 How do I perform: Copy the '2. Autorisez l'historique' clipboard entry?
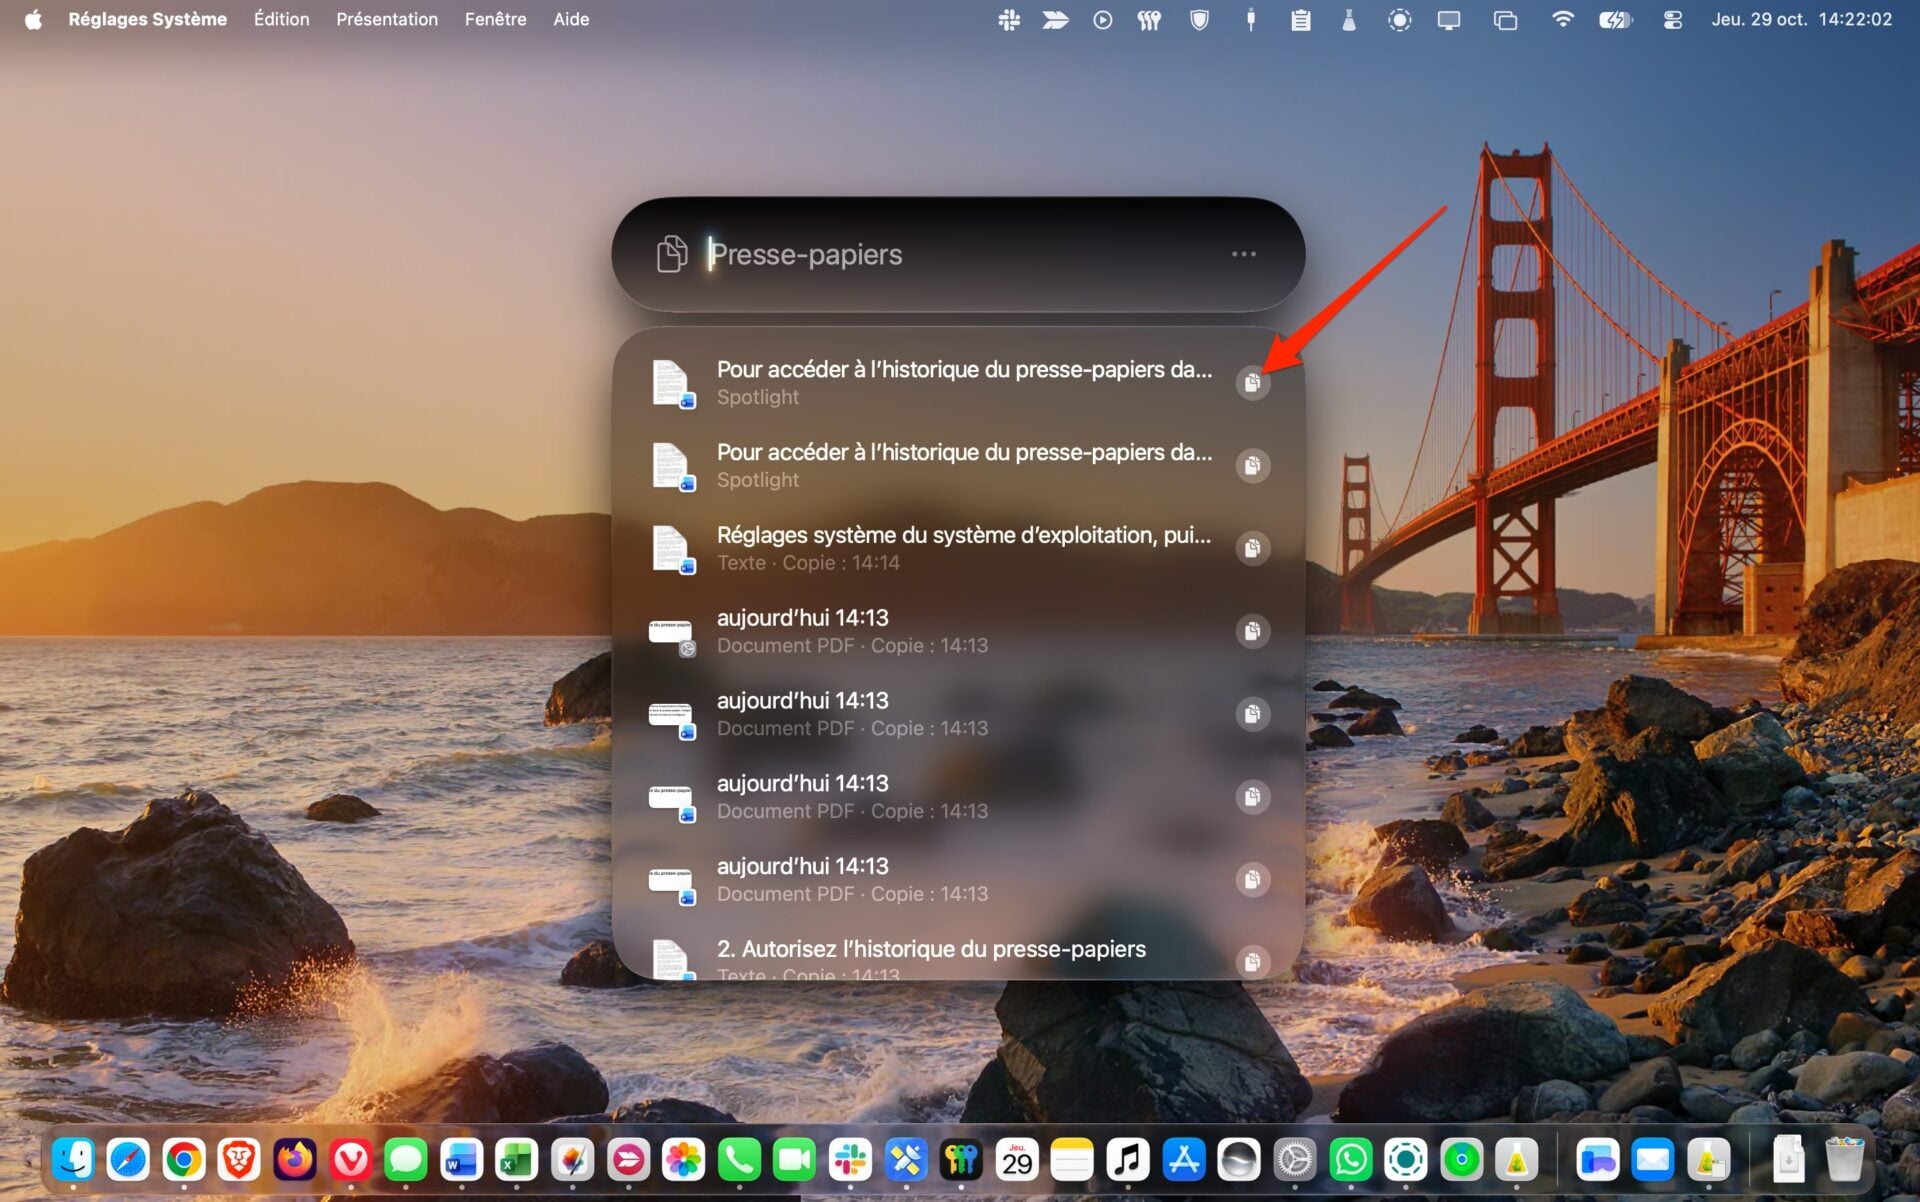pyautogui.click(x=1252, y=962)
